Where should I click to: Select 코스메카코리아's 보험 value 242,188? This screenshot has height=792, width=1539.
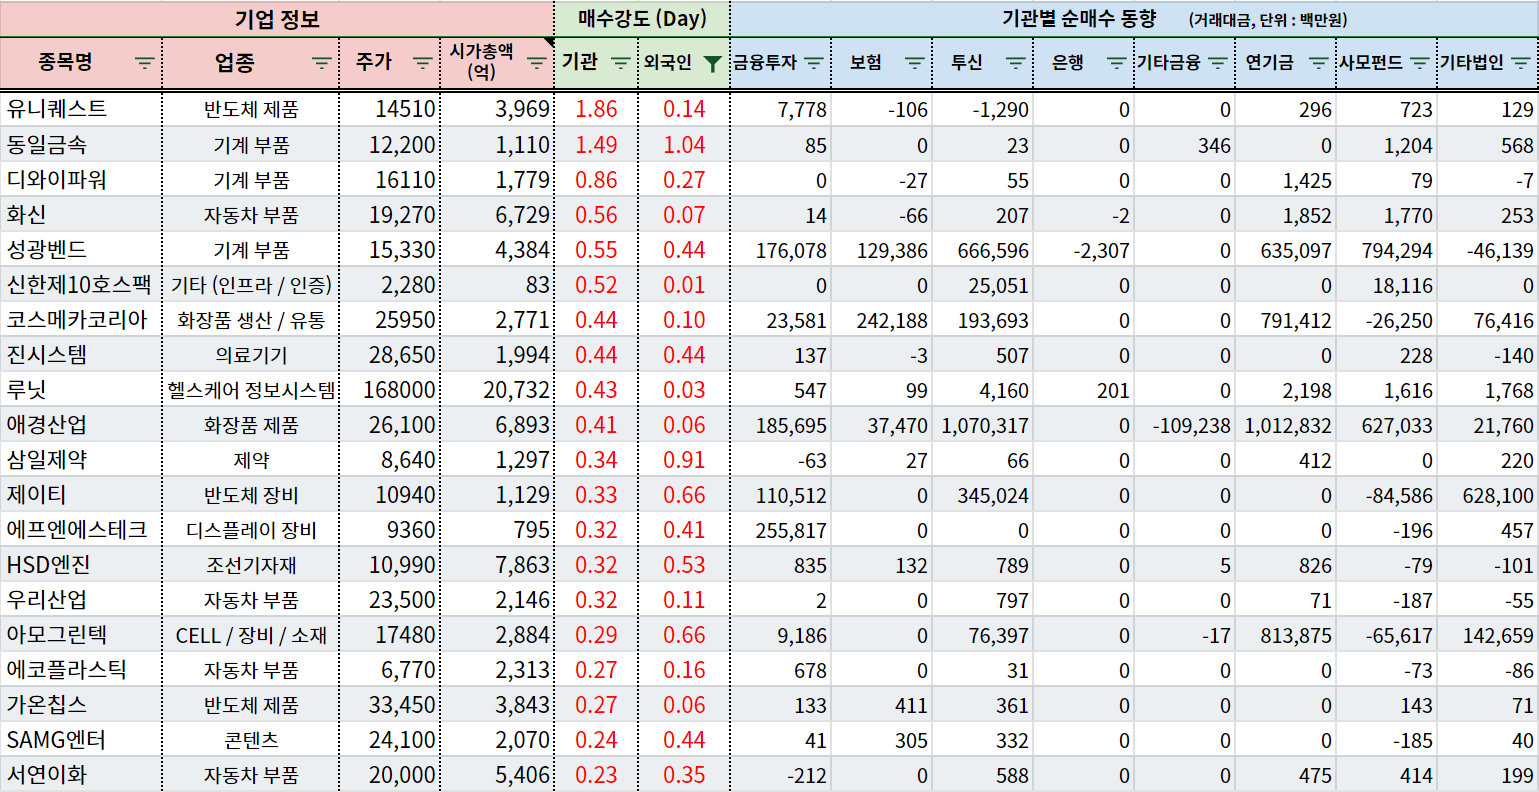(882, 319)
